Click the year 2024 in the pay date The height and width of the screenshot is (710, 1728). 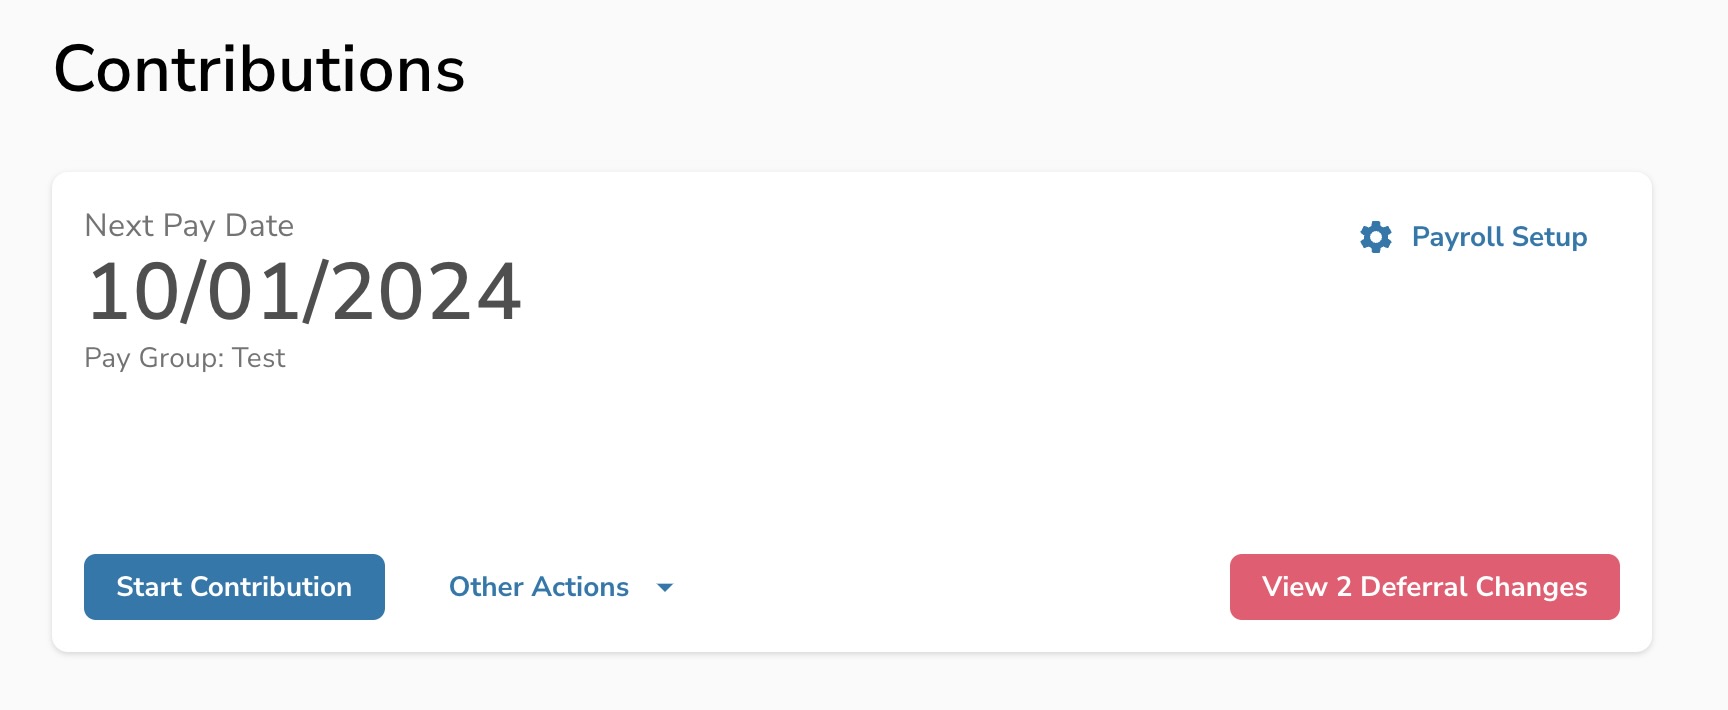[x=427, y=292]
